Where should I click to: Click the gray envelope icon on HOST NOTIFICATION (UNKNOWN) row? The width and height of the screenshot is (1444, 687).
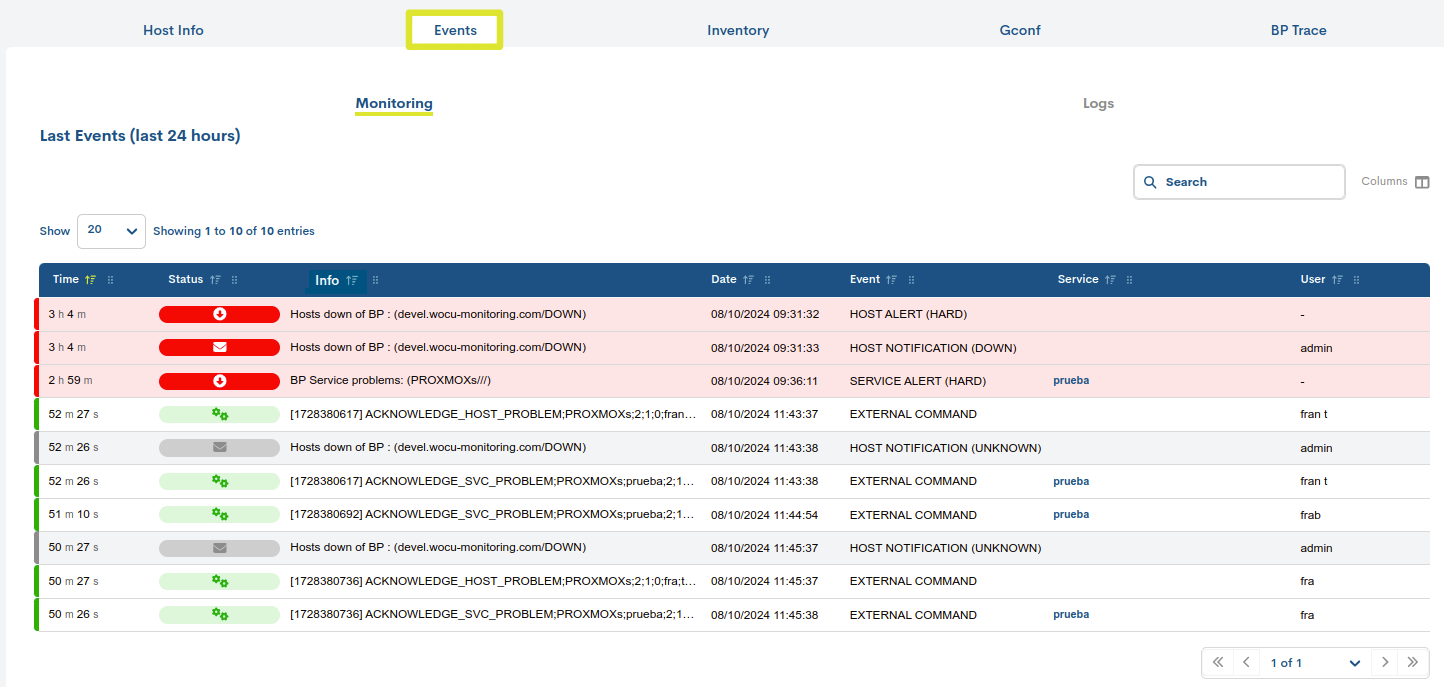219,447
